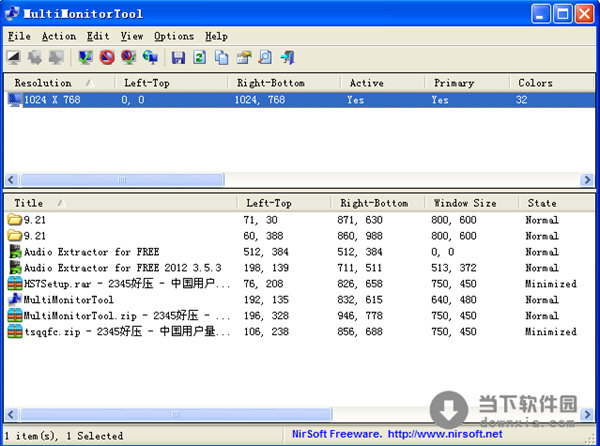Open the View menu
Screen dimensions: 600x446
132,36
